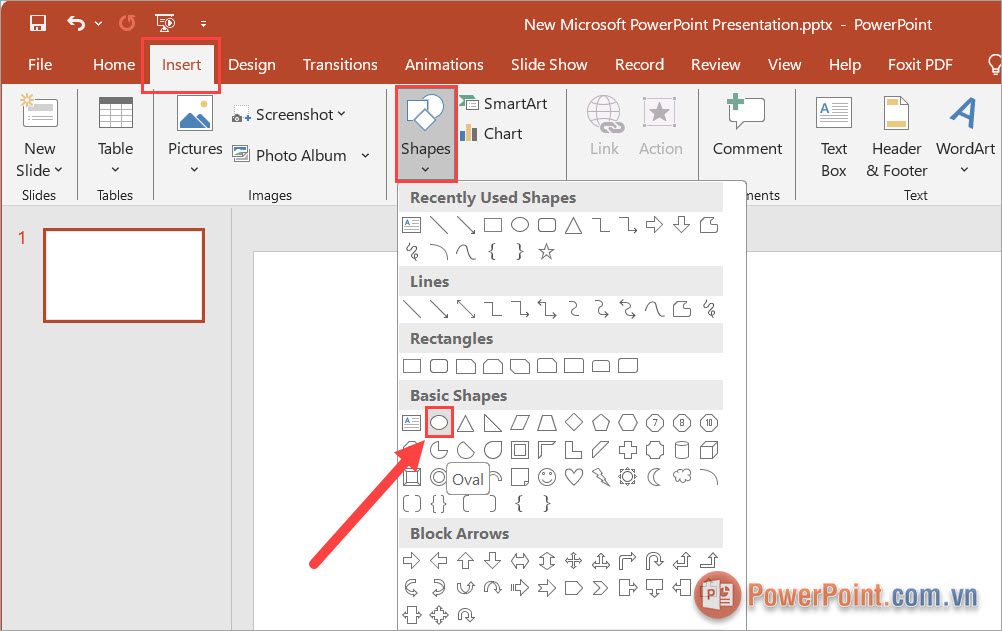
Task: Switch to the Design tab
Action: 251,64
